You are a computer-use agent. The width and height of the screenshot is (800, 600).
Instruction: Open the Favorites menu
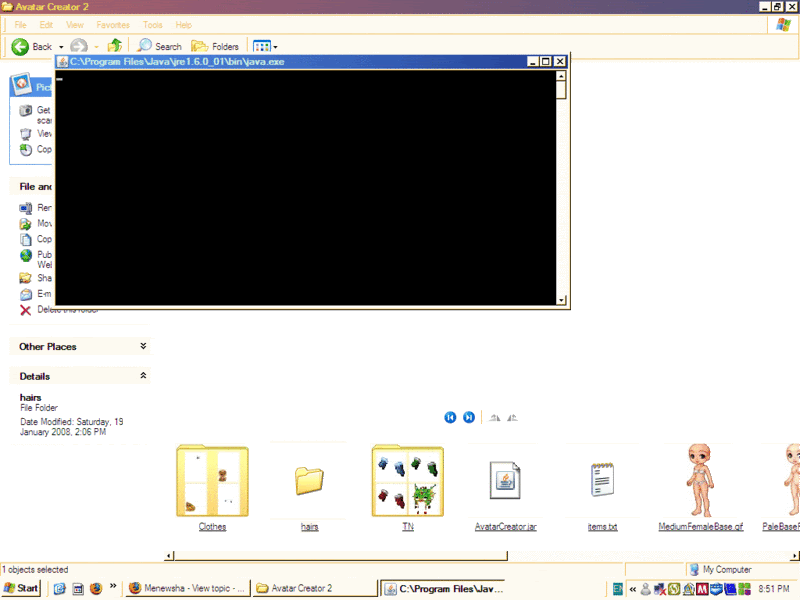pyautogui.click(x=113, y=24)
